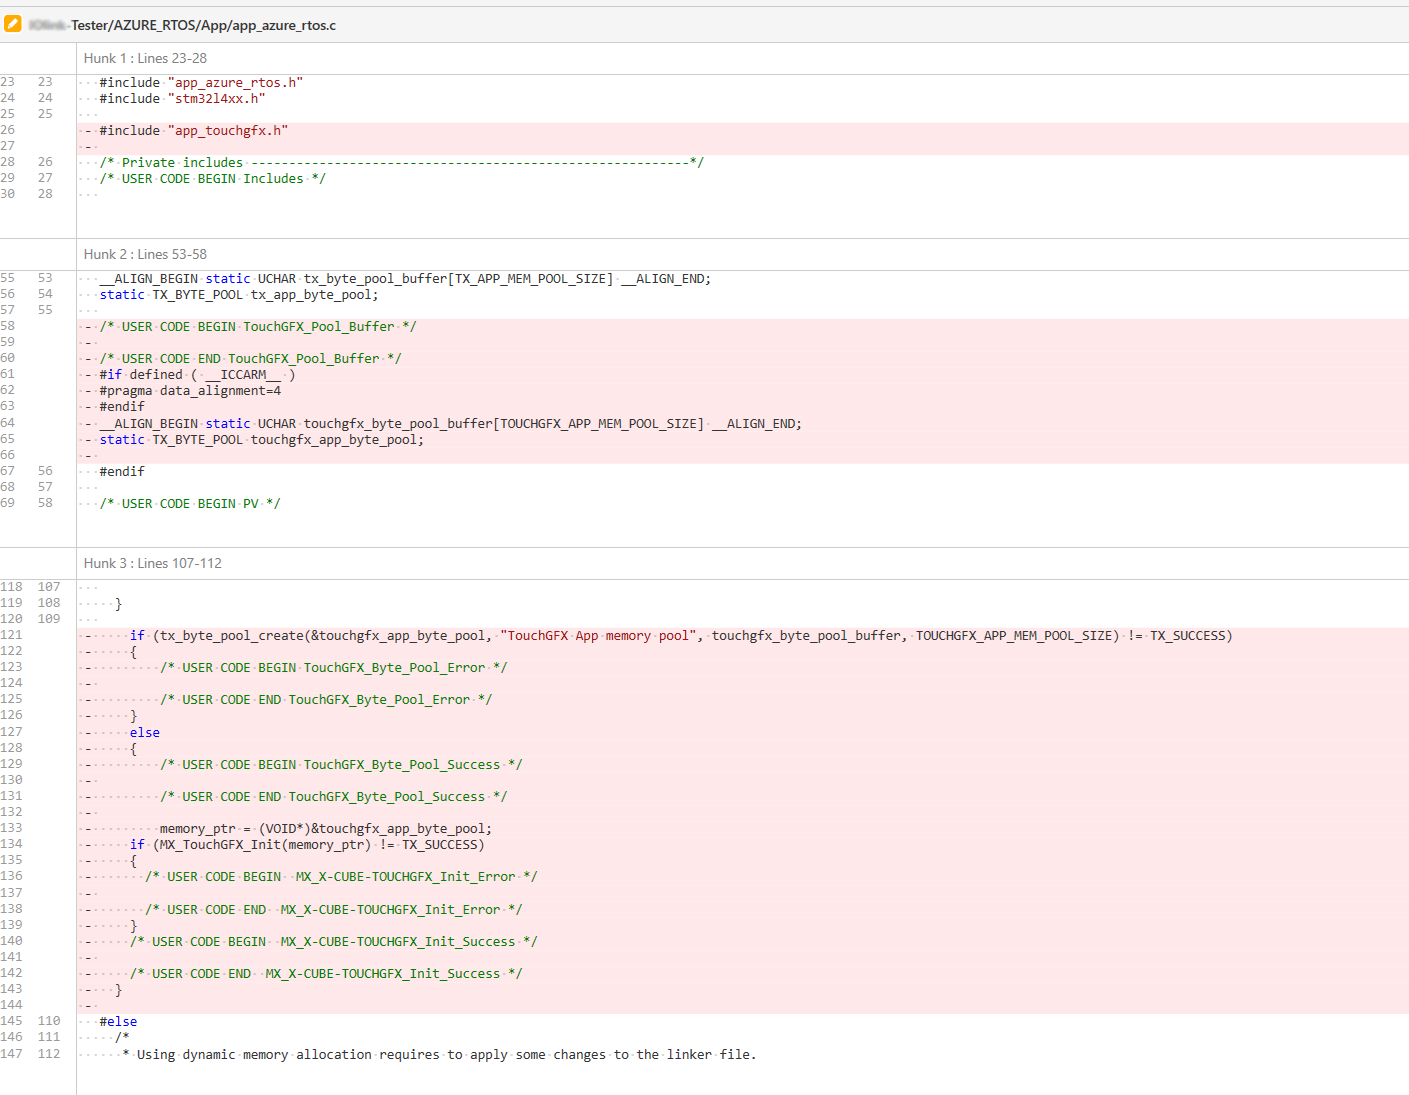The image size is (1409, 1095).
Task: Click the memory_ptr assignment removed line
Action: click(325, 829)
